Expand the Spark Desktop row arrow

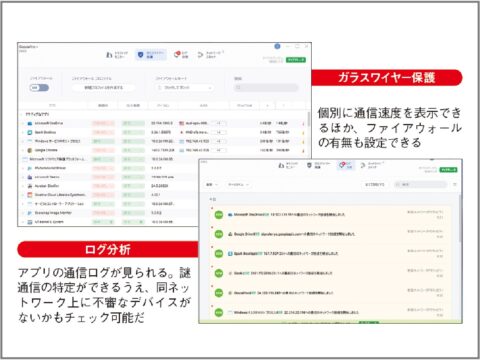(x=23, y=132)
